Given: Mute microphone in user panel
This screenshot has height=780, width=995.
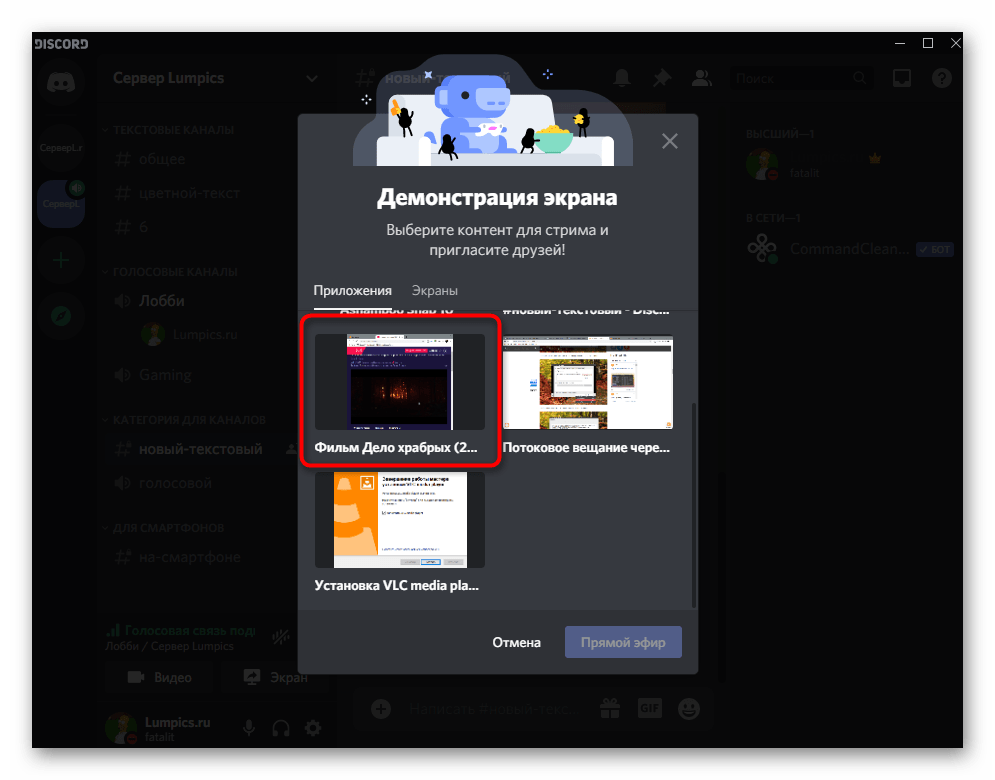Looking at the screenshot, I should pos(249,728).
